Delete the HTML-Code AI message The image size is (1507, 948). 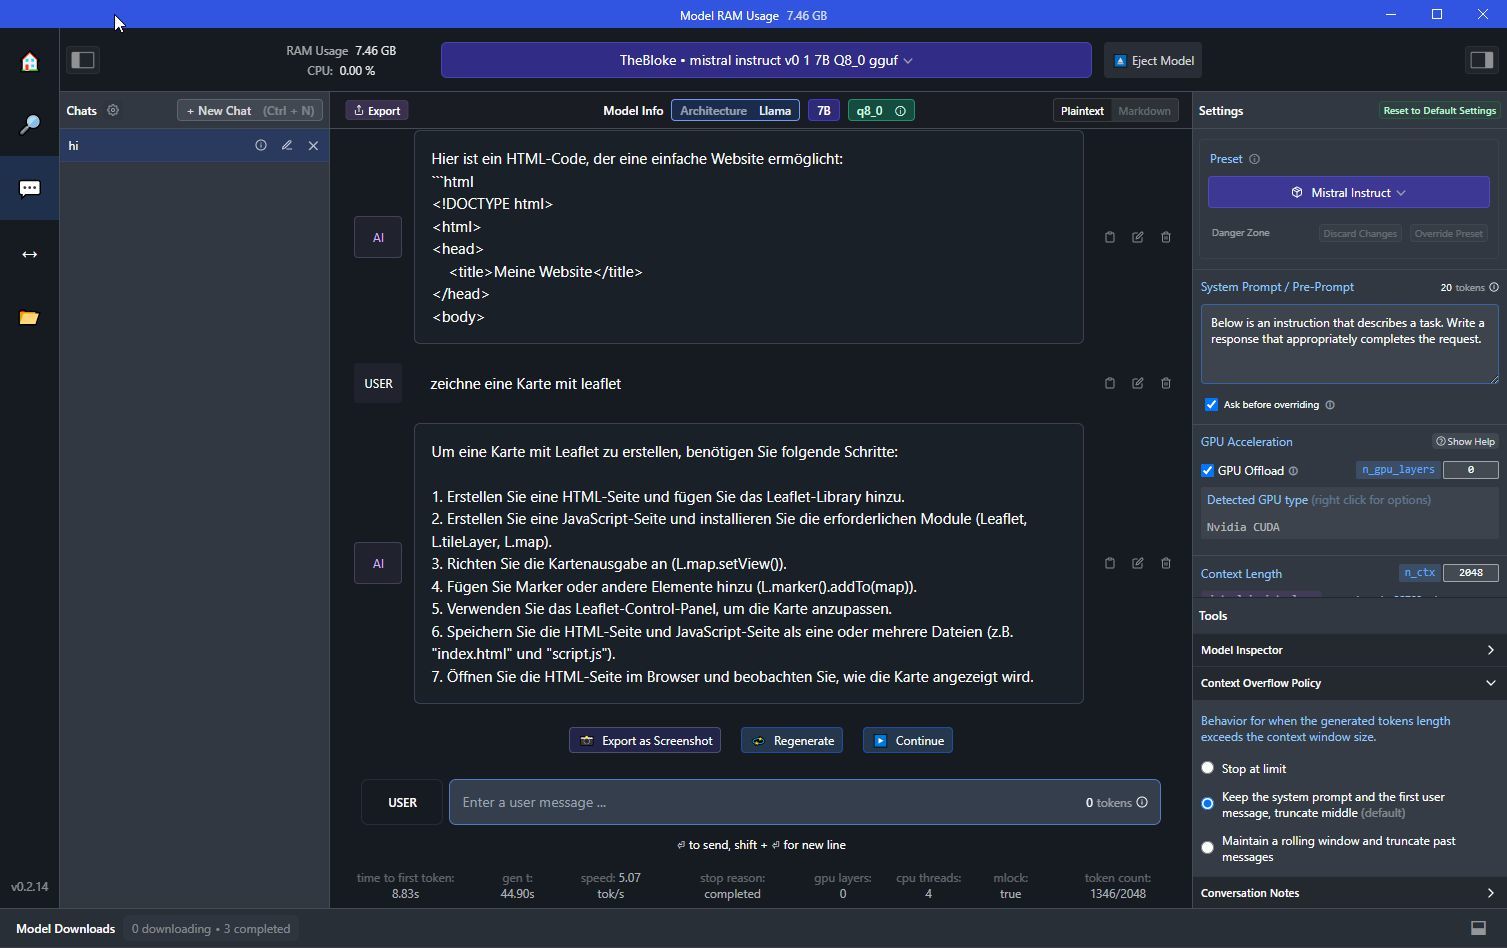[x=1166, y=237]
